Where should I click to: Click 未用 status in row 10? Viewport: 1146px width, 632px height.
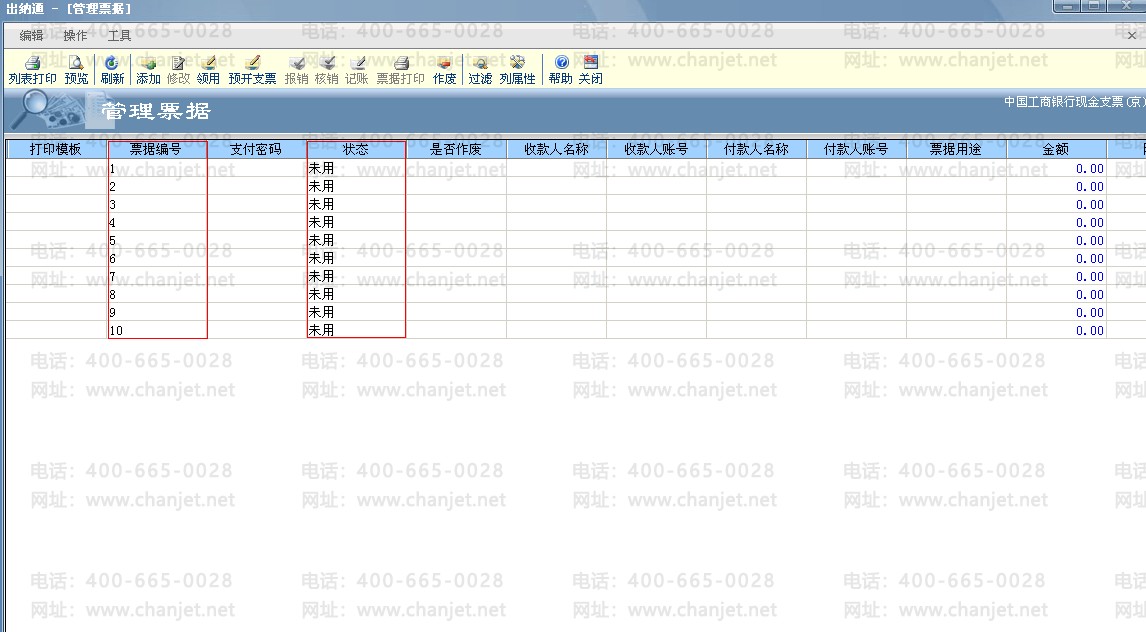tap(321, 330)
